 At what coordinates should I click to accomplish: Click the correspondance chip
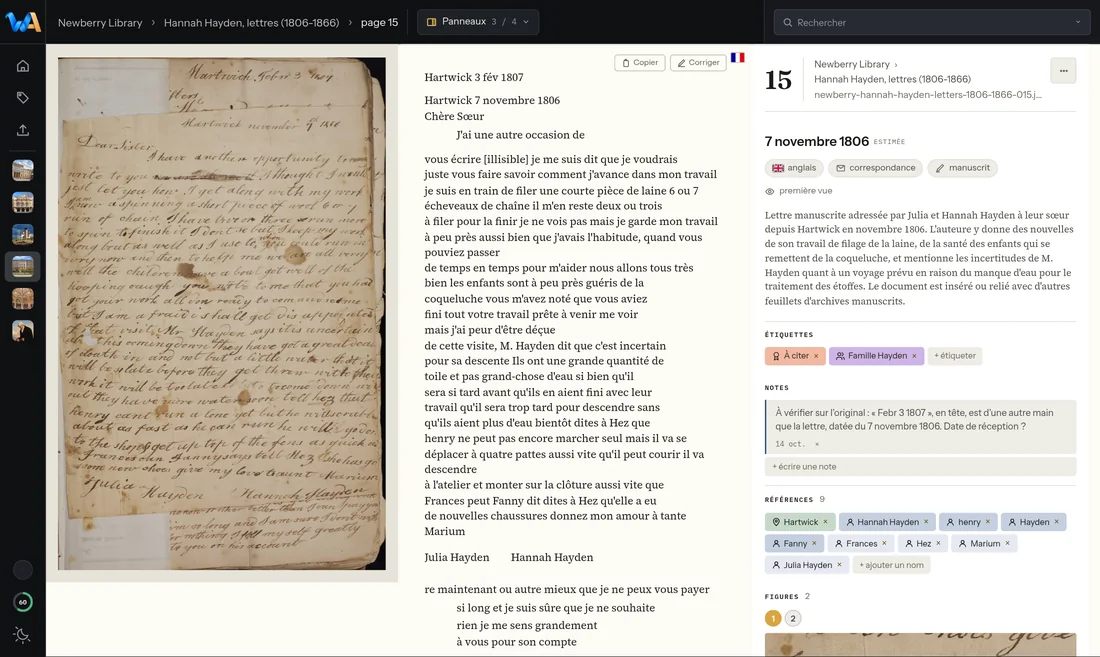coord(875,168)
